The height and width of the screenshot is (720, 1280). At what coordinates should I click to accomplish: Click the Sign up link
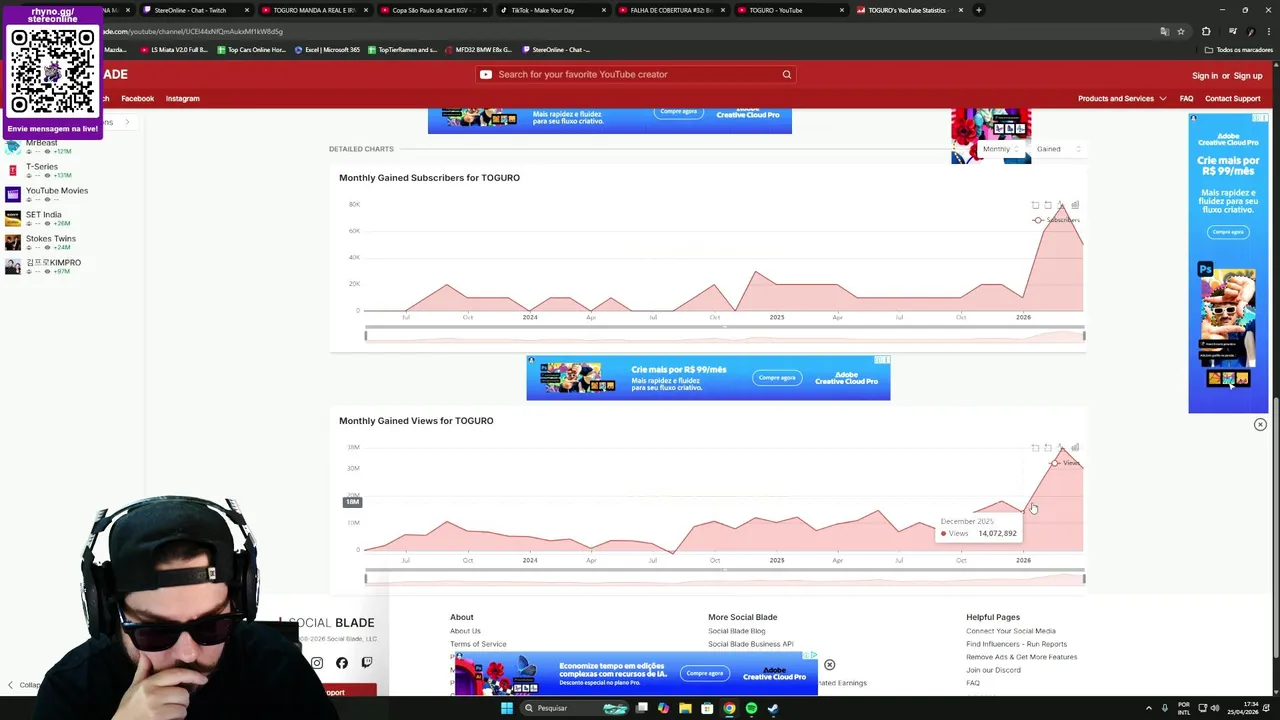[1248, 76]
